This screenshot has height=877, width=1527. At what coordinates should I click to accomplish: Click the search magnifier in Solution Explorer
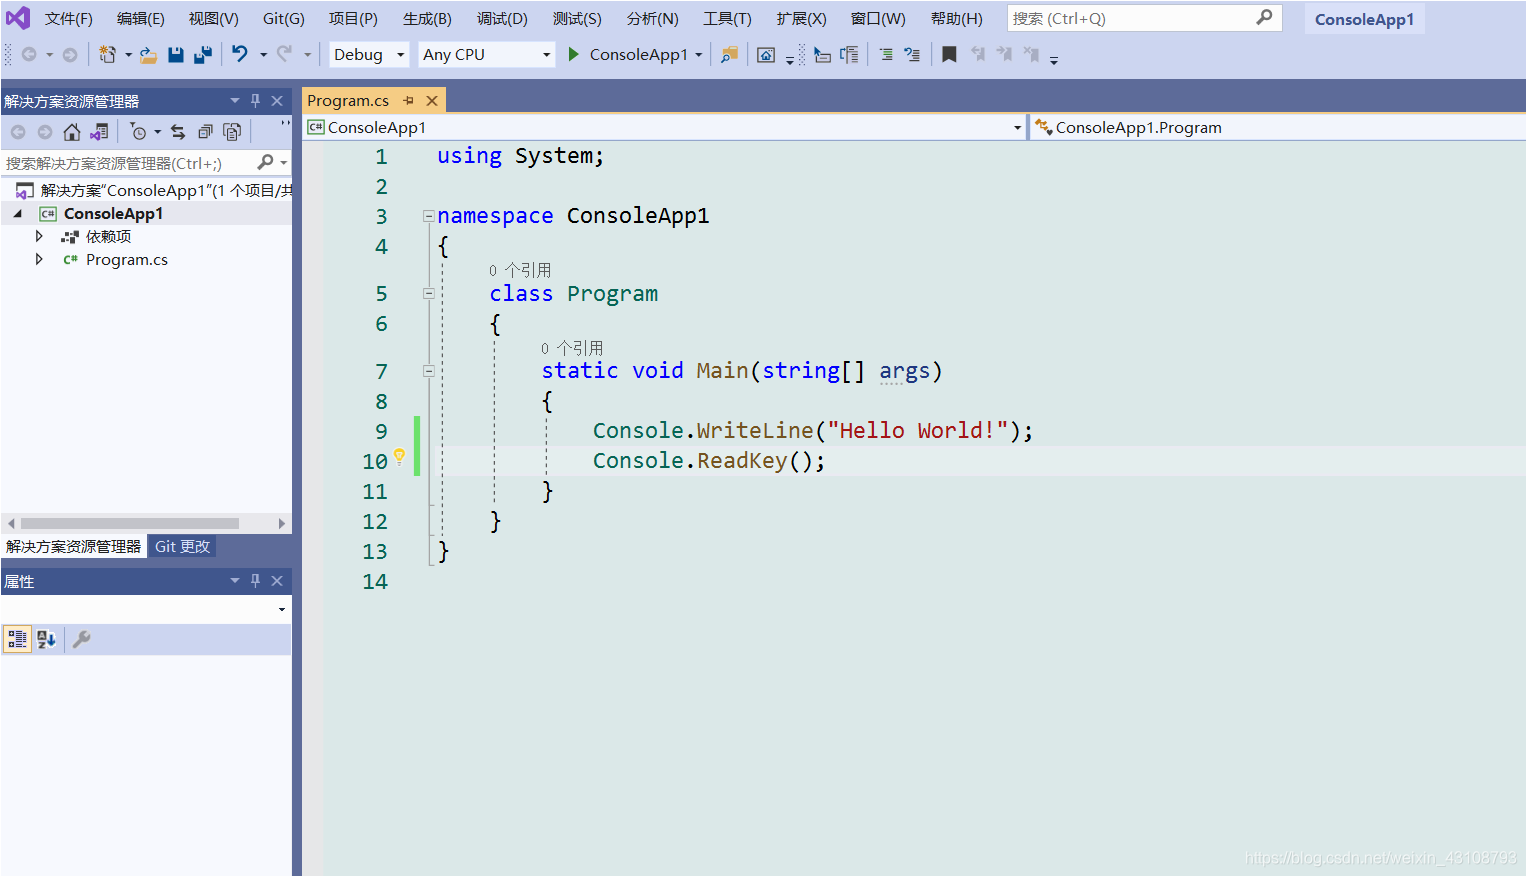click(265, 162)
